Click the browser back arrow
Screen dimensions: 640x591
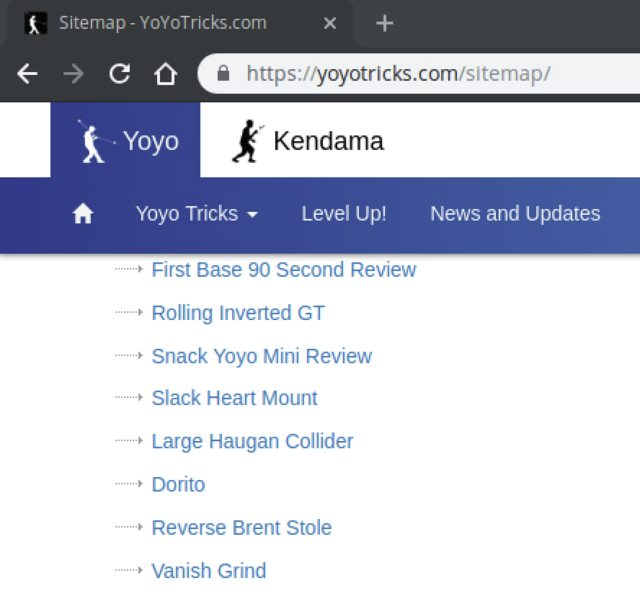(x=27, y=74)
